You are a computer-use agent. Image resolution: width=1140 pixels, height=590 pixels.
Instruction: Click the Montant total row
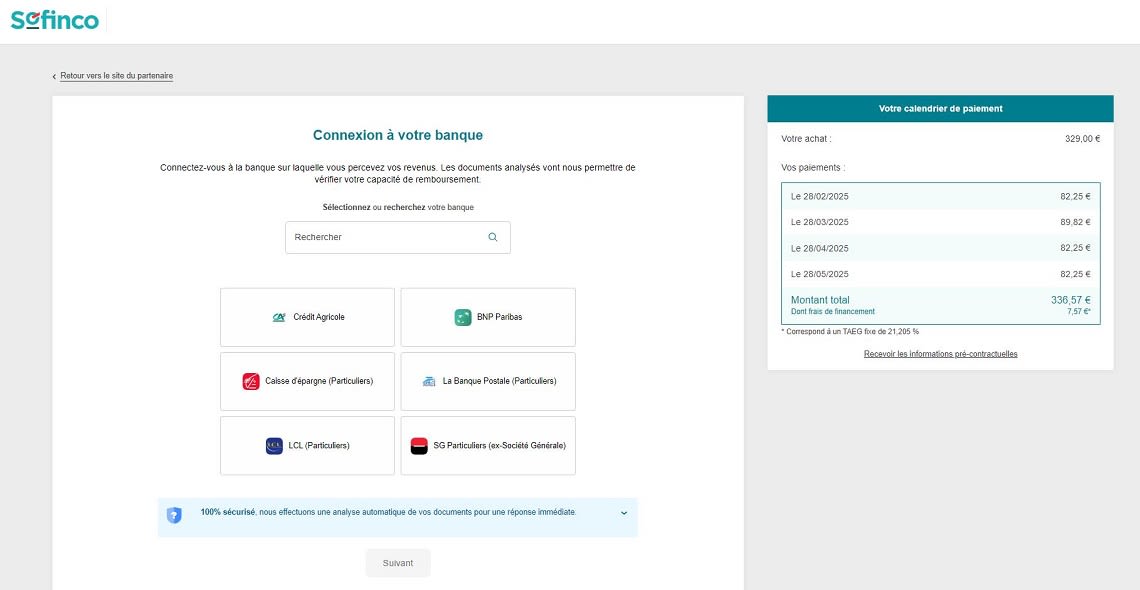pyautogui.click(x=940, y=304)
